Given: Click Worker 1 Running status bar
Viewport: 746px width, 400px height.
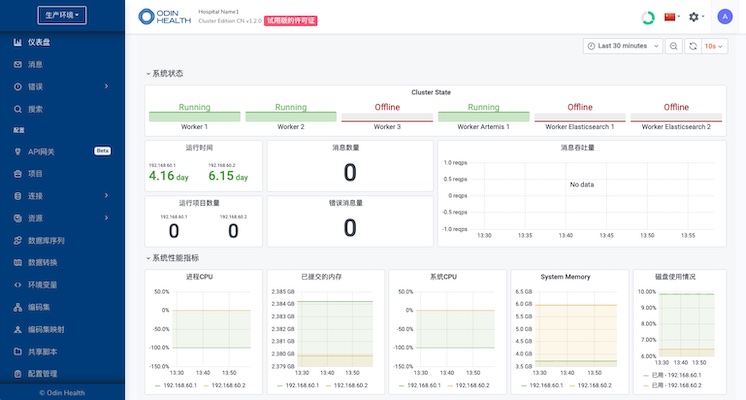Looking at the screenshot, I should click(195, 117).
